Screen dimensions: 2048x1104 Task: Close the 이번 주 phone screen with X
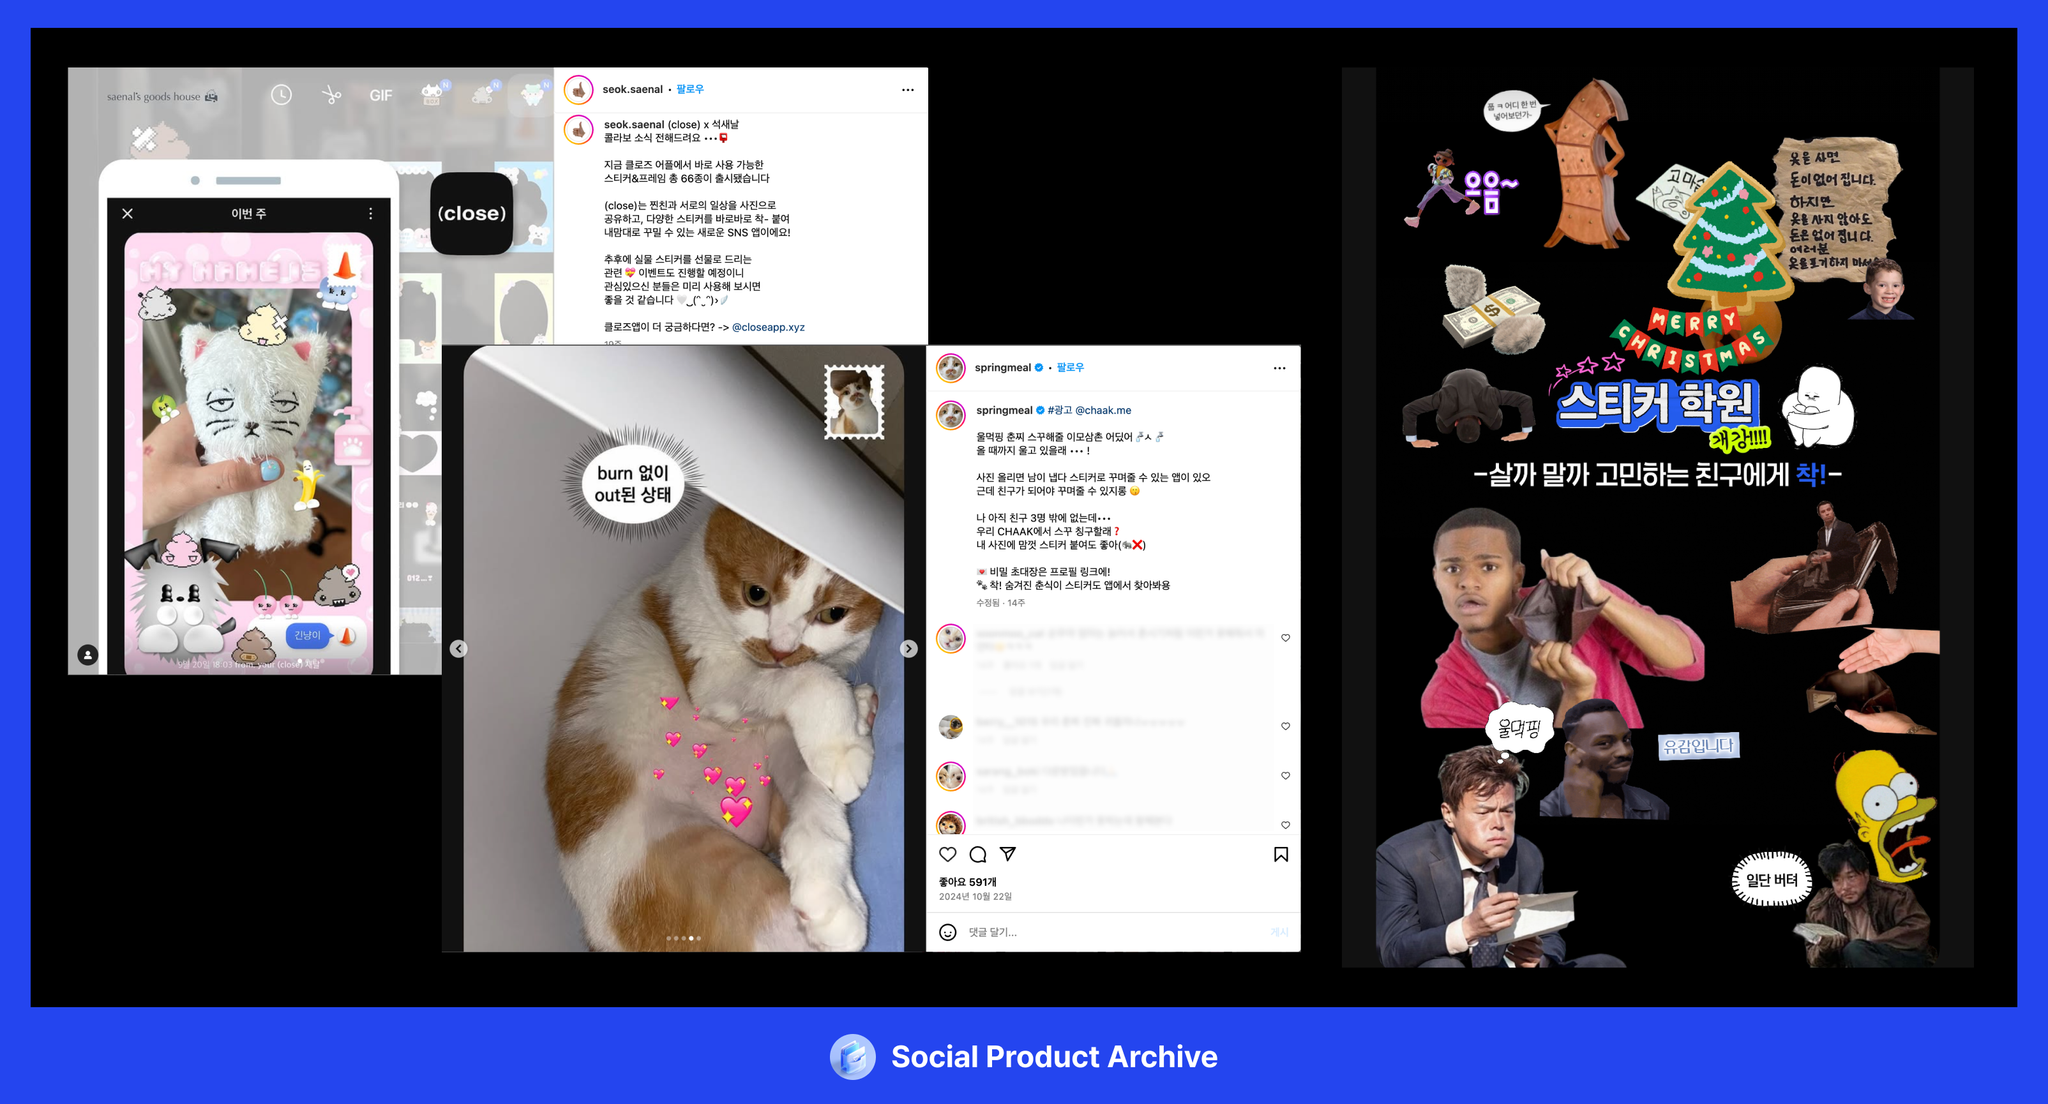pyautogui.click(x=127, y=213)
